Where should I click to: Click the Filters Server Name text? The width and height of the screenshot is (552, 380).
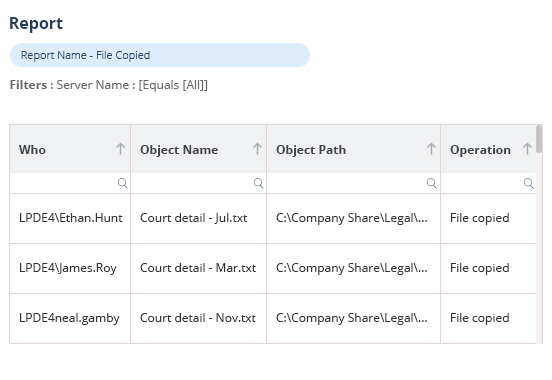[109, 85]
